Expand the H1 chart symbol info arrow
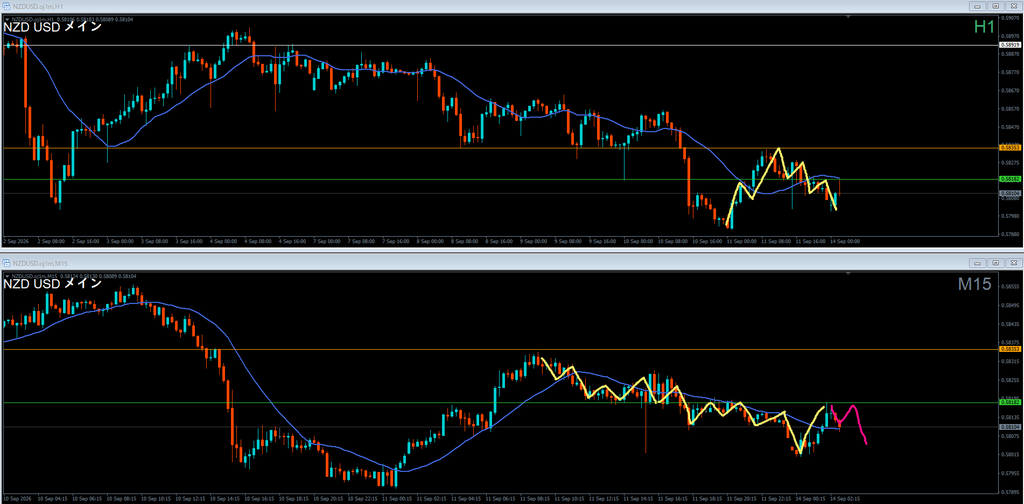 click(7, 20)
